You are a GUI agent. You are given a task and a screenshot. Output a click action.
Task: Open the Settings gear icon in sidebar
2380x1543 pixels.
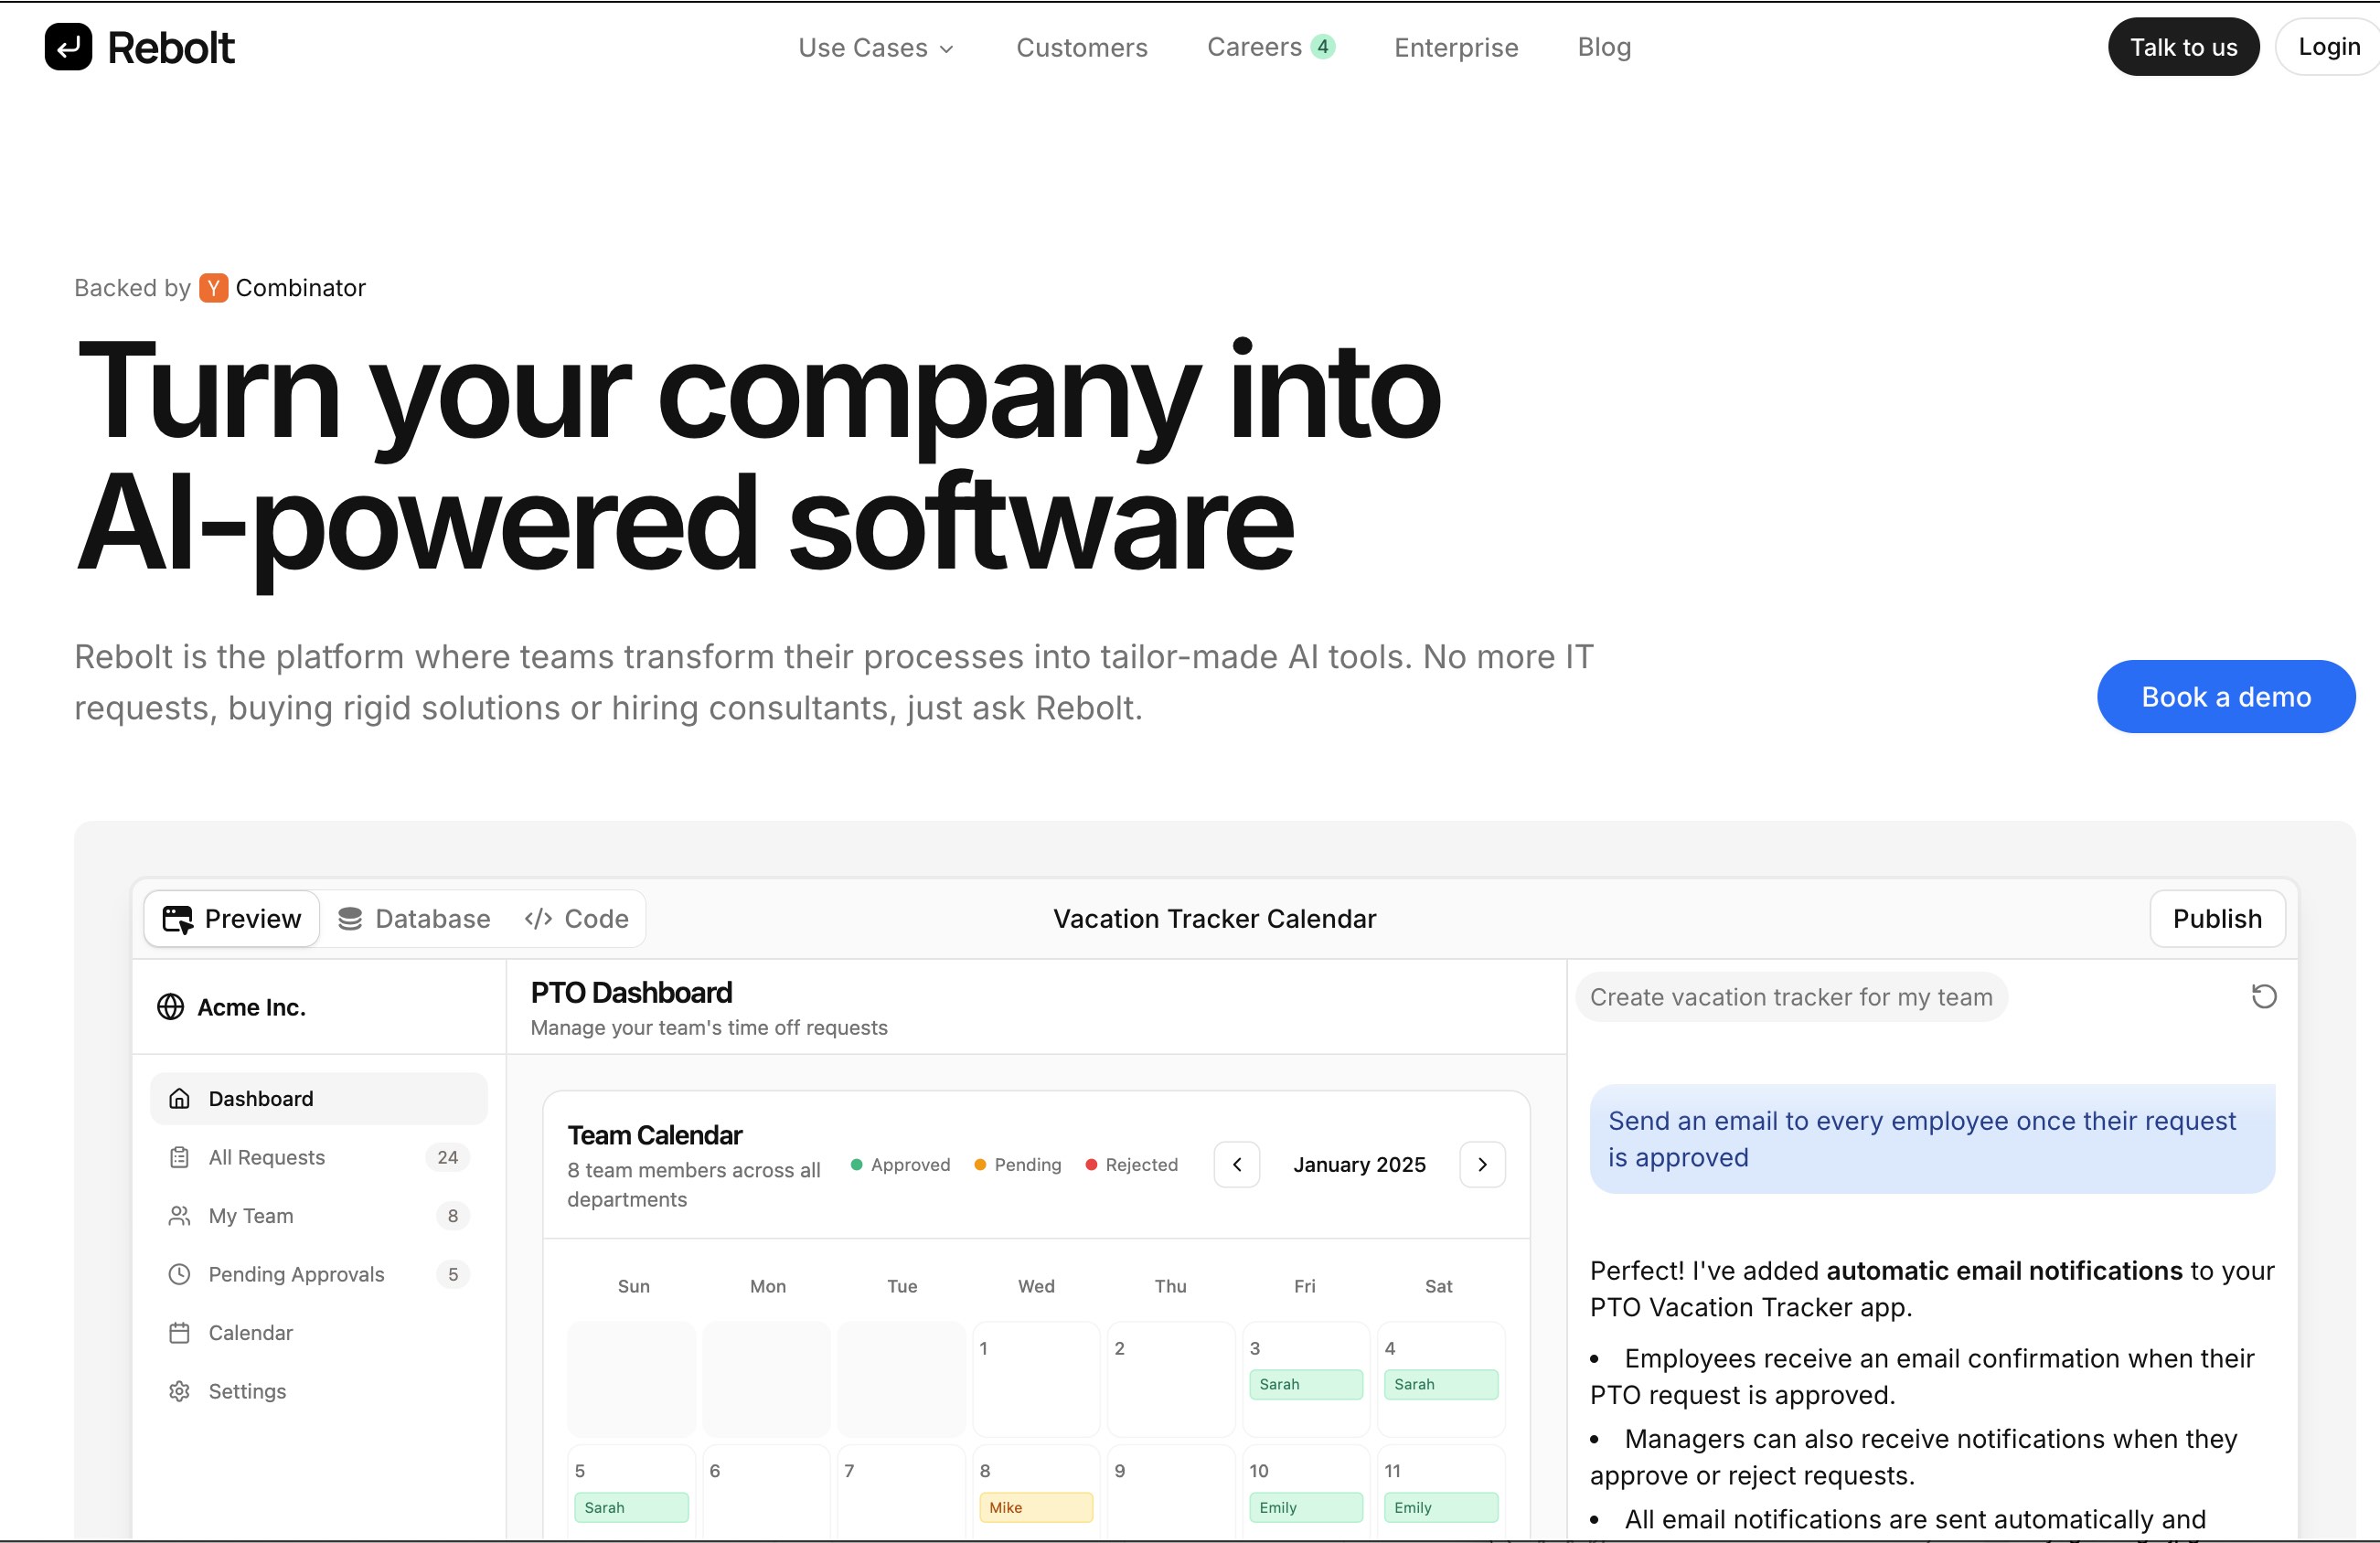(180, 1391)
